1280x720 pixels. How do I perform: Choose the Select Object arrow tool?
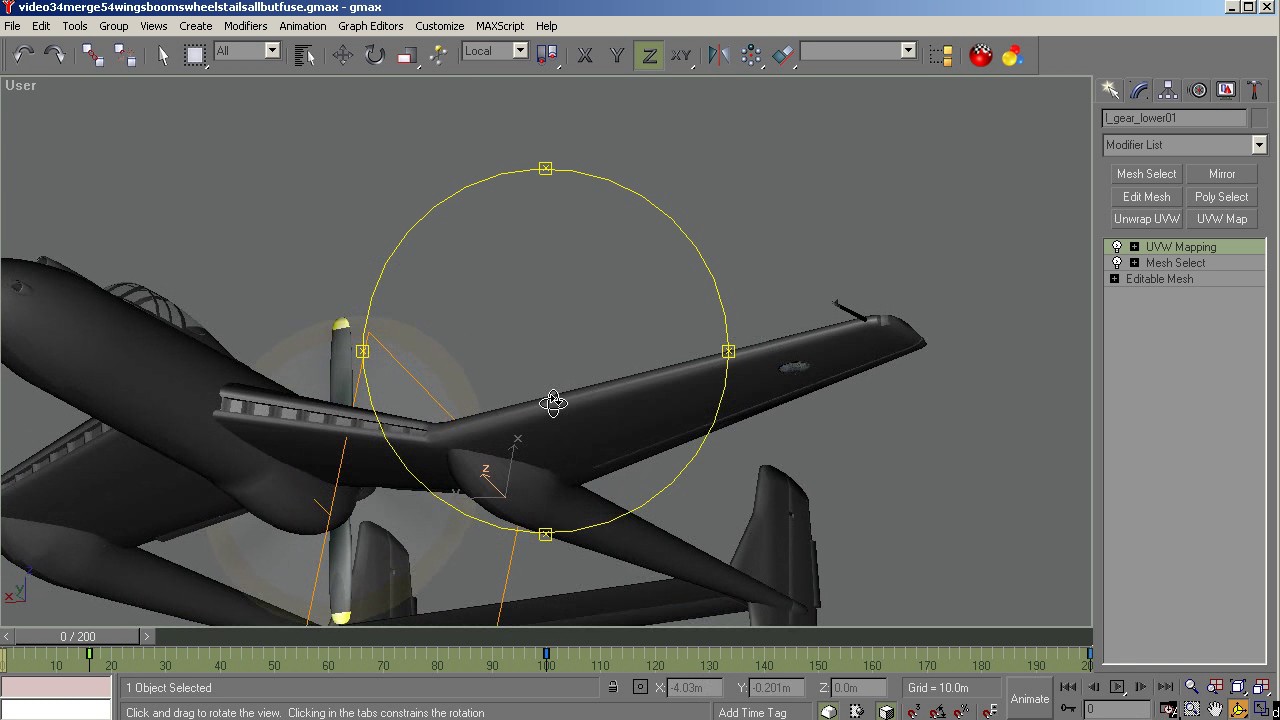(164, 55)
